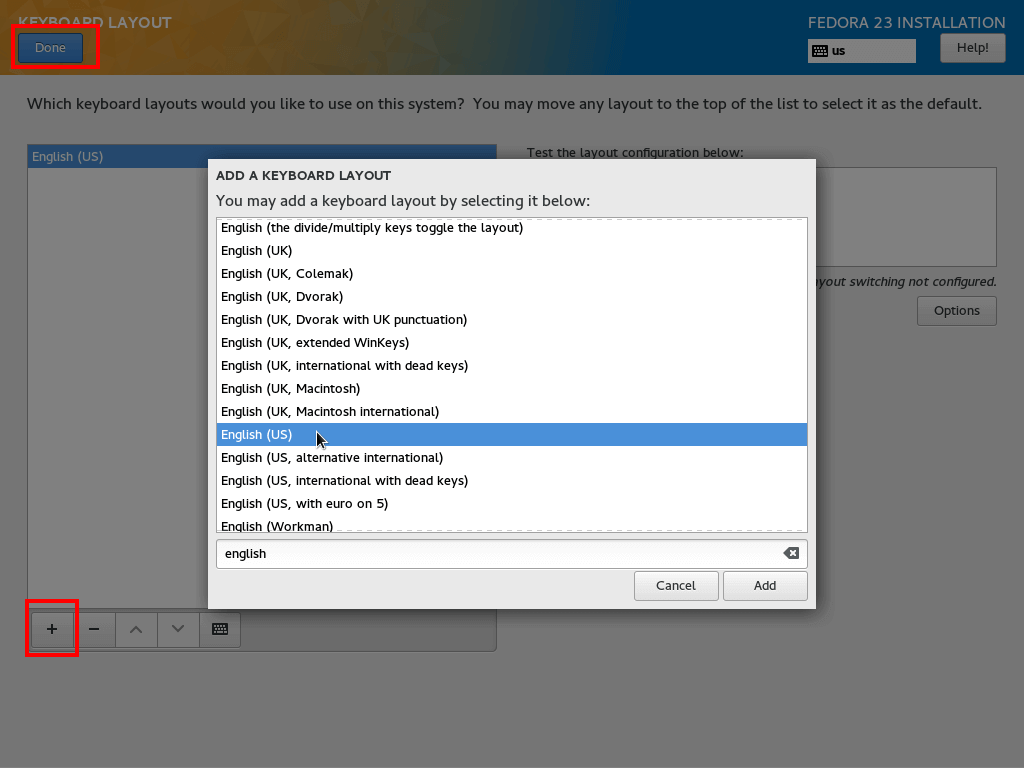This screenshot has height=768, width=1024.
Task: Click Done to finish keyboard layout
Action: (x=50, y=47)
